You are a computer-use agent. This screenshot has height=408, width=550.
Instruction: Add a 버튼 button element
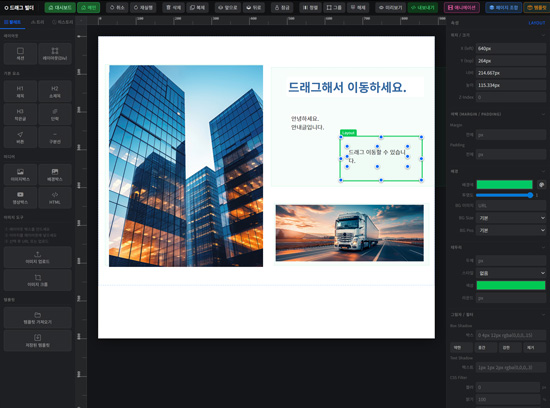(20, 138)
